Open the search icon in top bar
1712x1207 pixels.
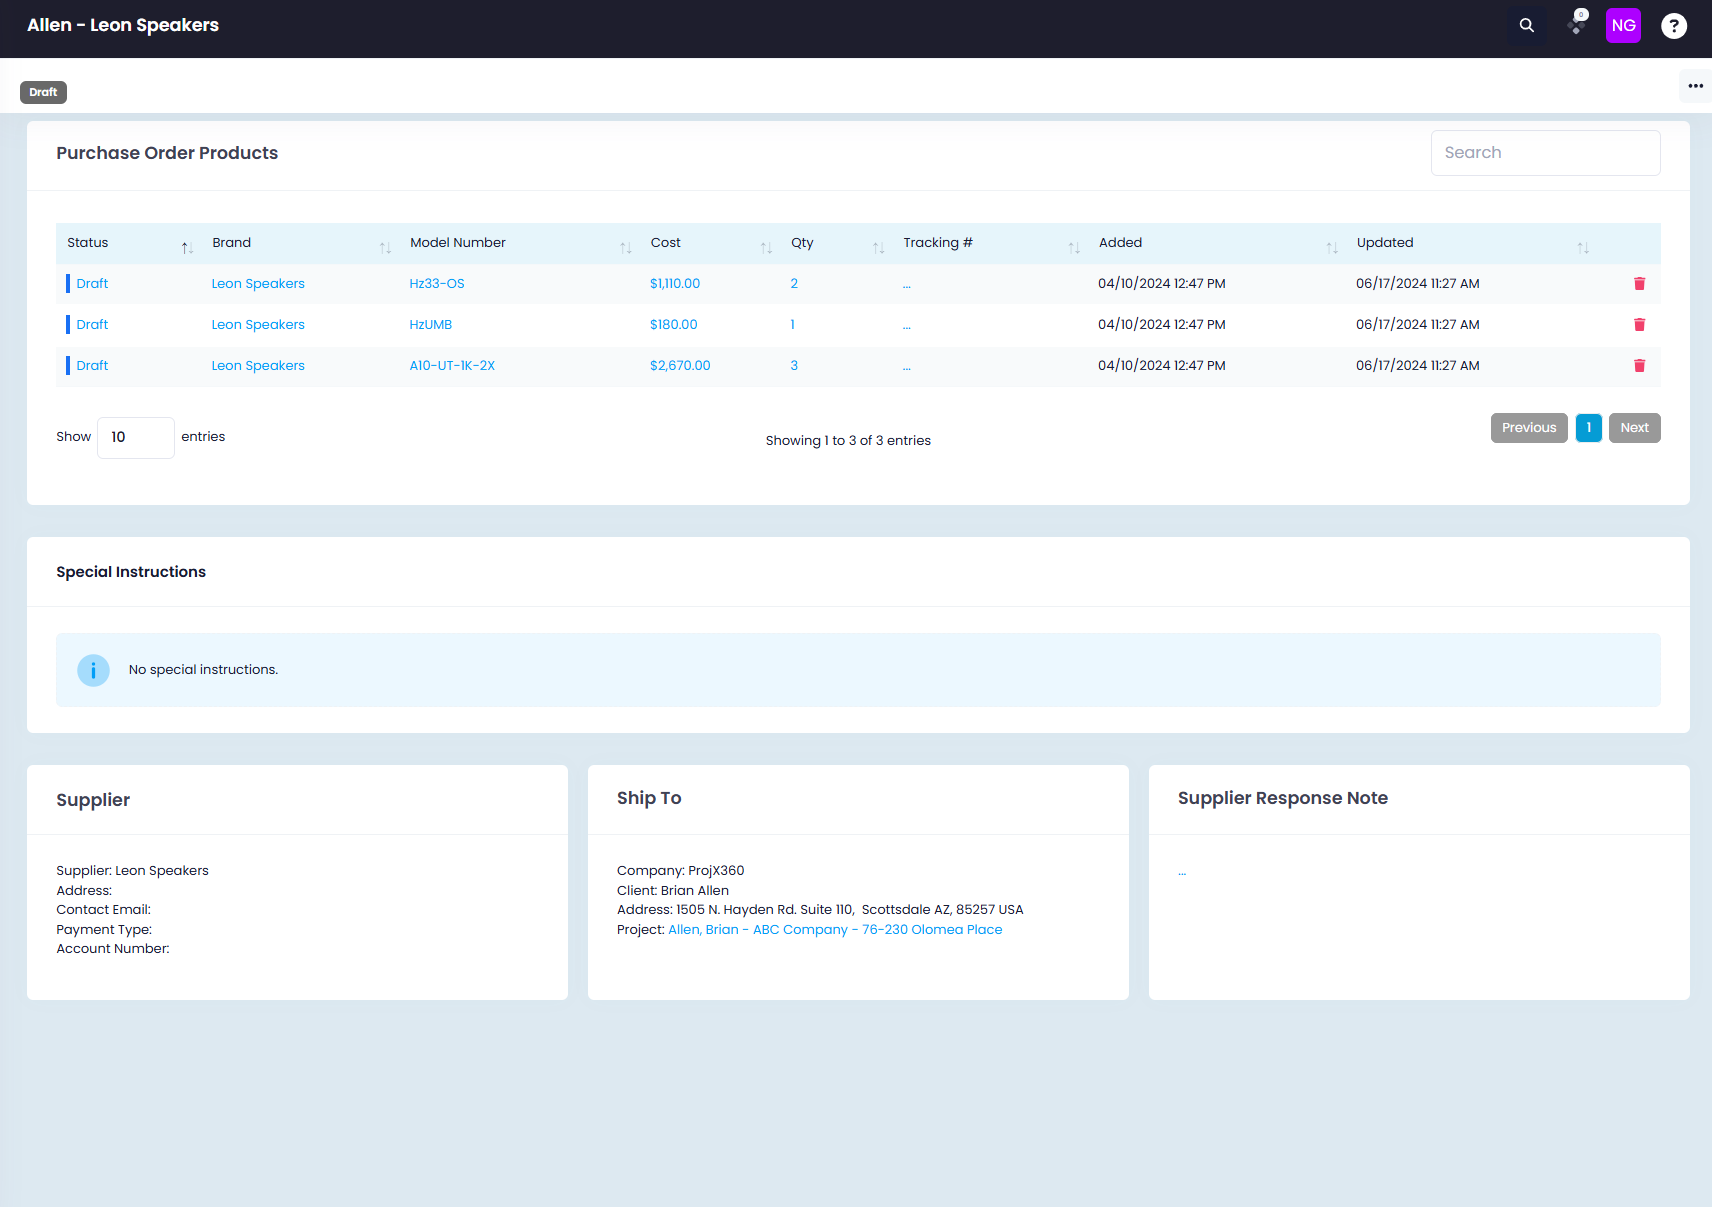(x=1526, y=26)
